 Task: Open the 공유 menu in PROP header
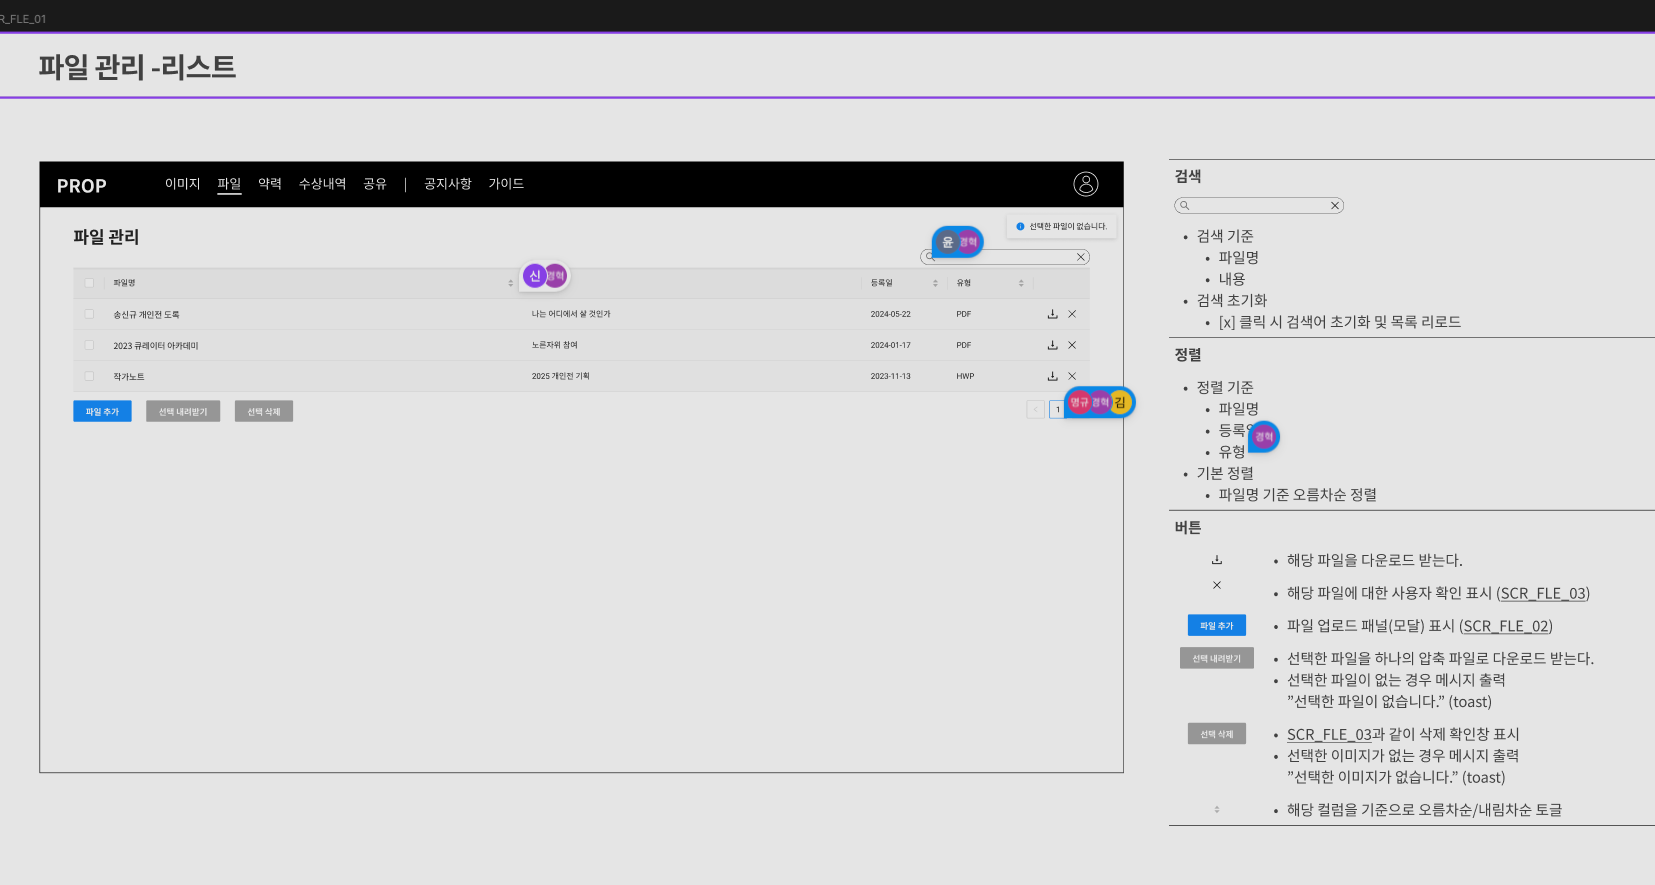click(x=375, y=184)
